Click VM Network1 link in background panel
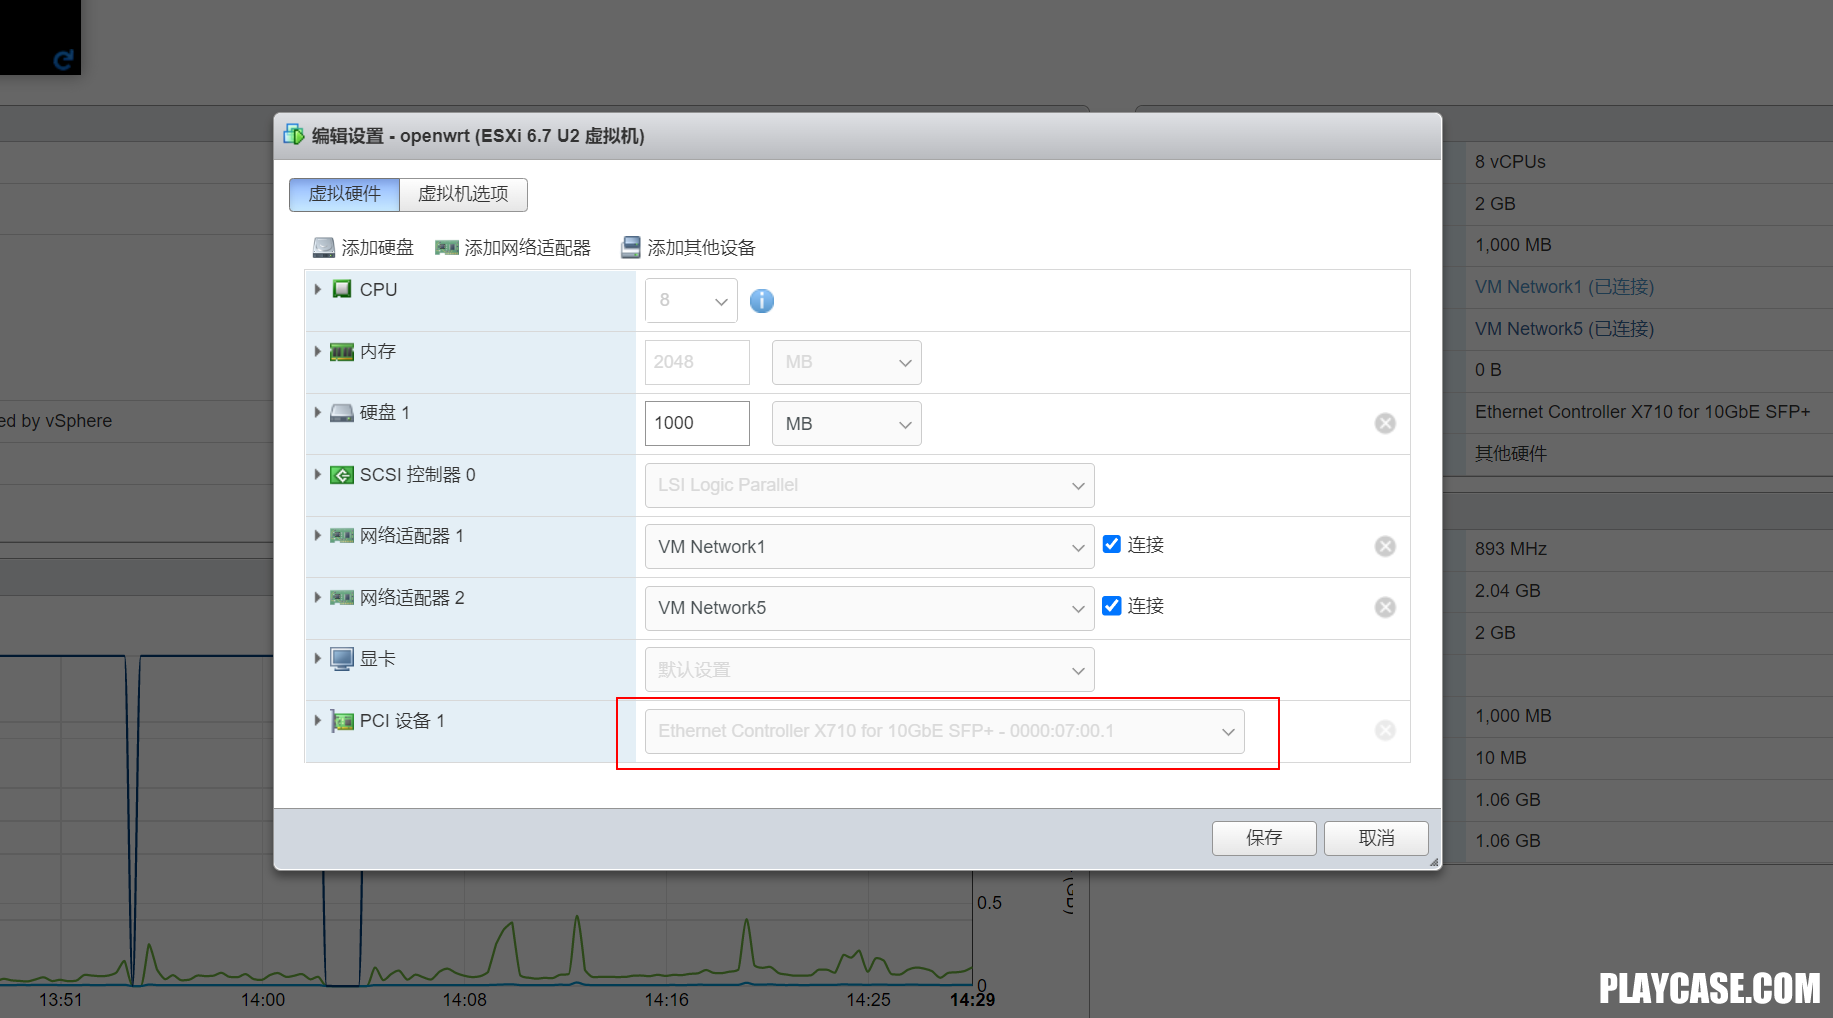 pos(1564,287)
